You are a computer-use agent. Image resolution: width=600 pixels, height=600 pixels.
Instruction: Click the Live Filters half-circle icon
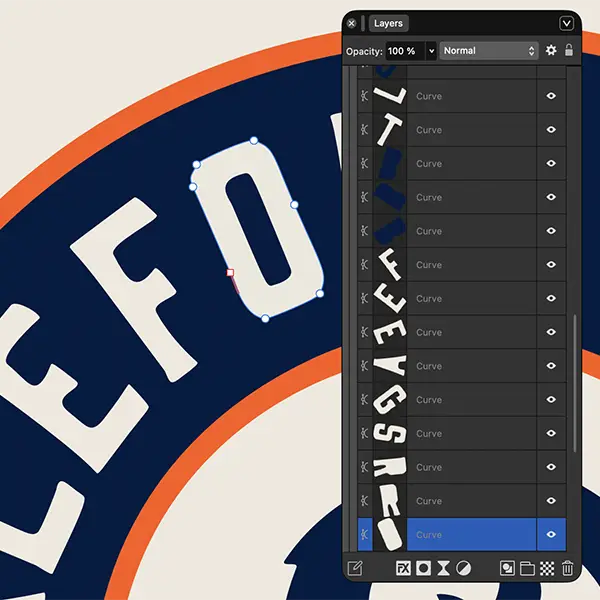463,568
